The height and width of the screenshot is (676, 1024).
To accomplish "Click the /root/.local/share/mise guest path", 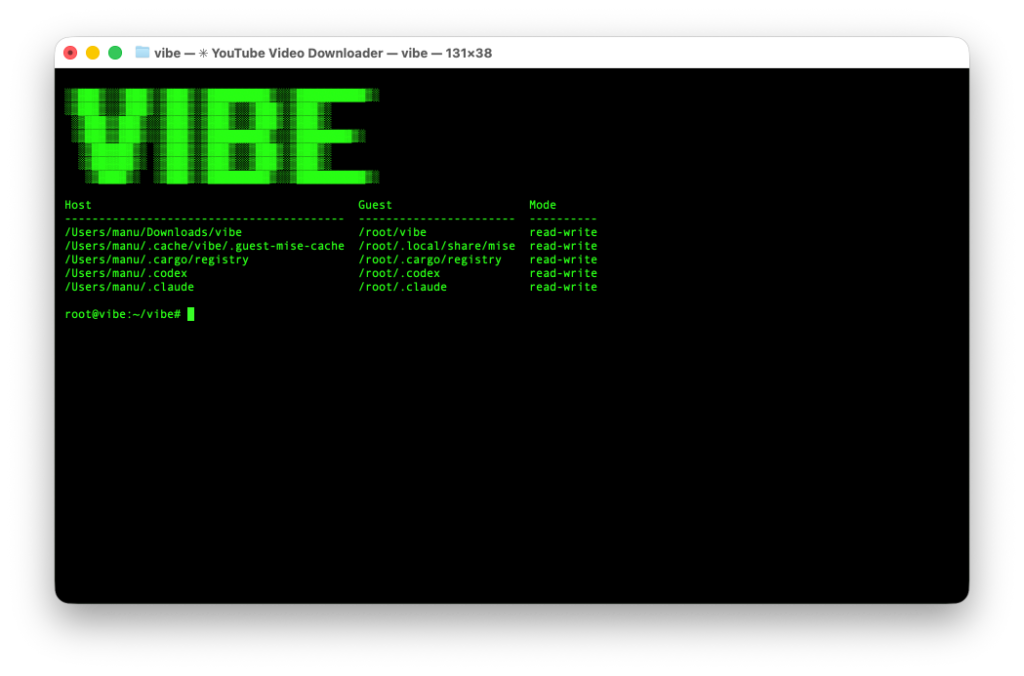I will click(436, 246).
